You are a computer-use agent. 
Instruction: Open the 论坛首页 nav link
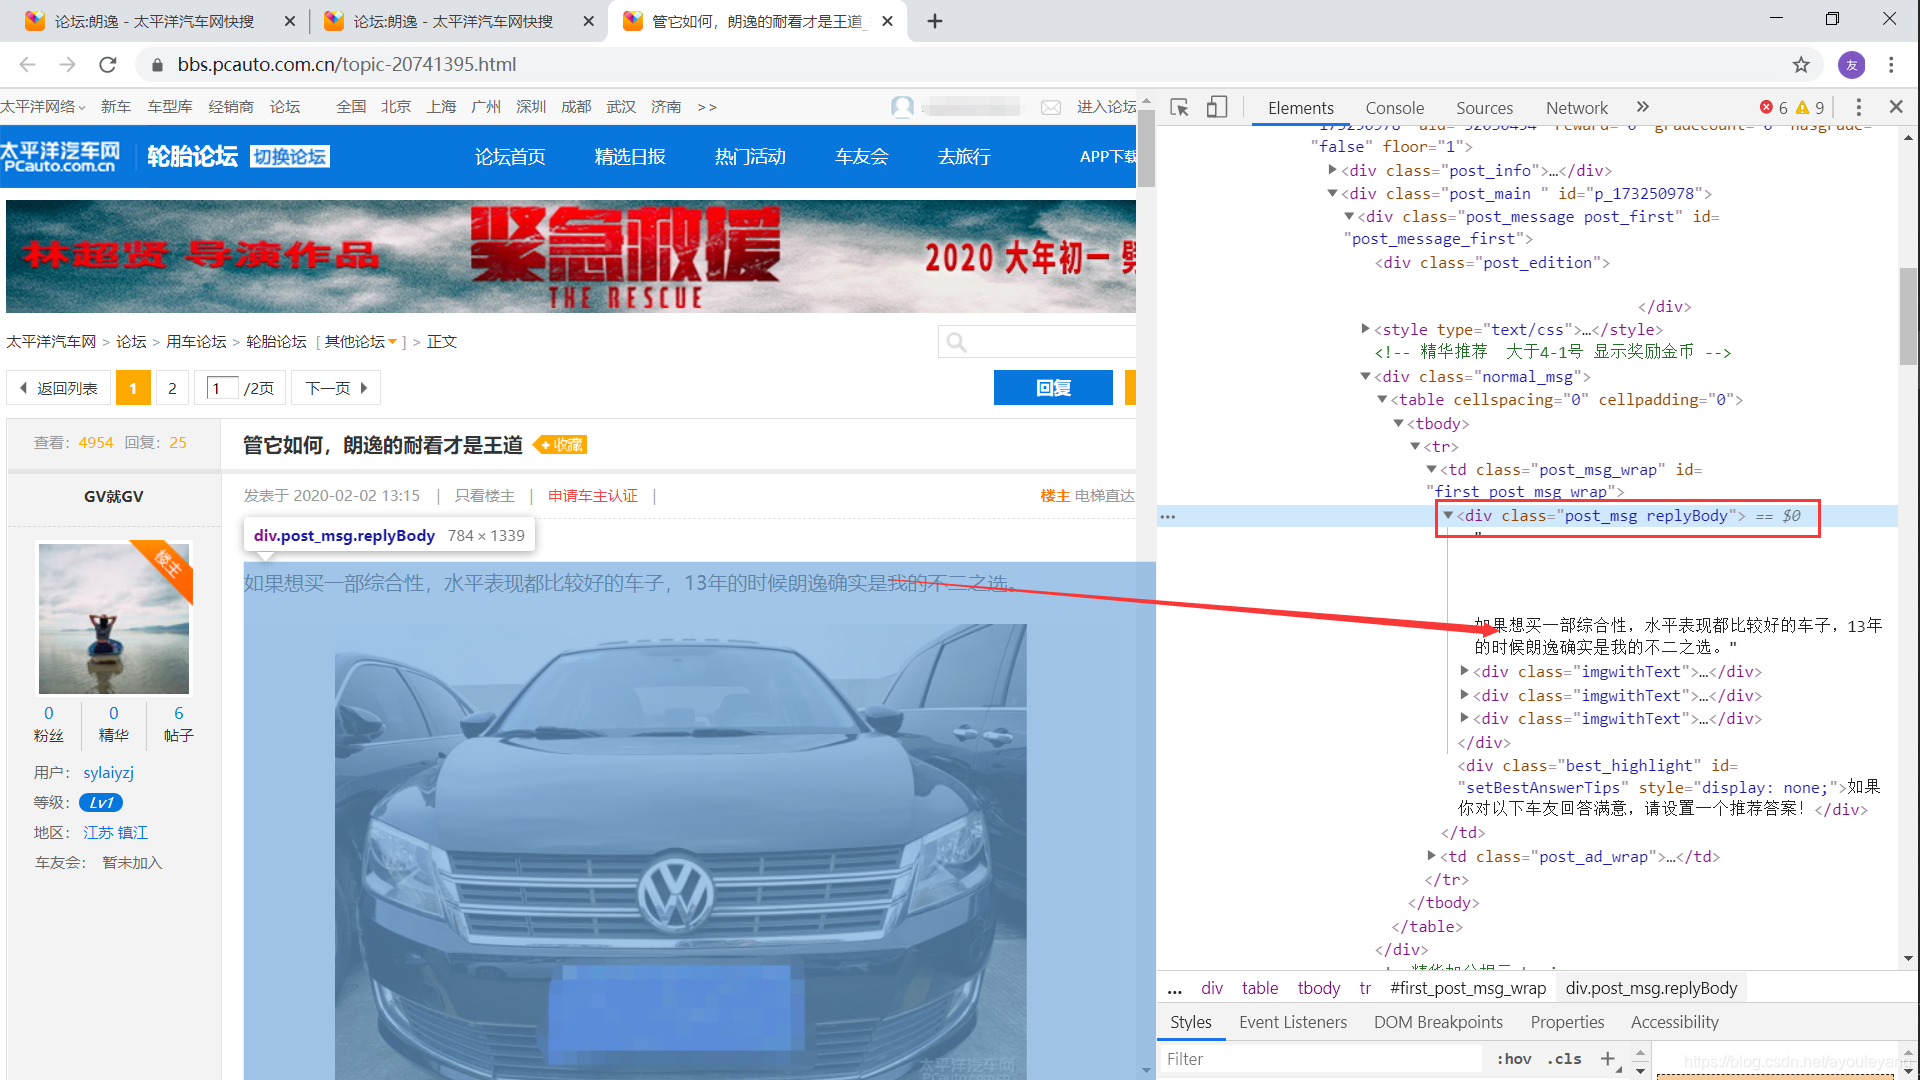pyautogui.click(x=510, y=157)
